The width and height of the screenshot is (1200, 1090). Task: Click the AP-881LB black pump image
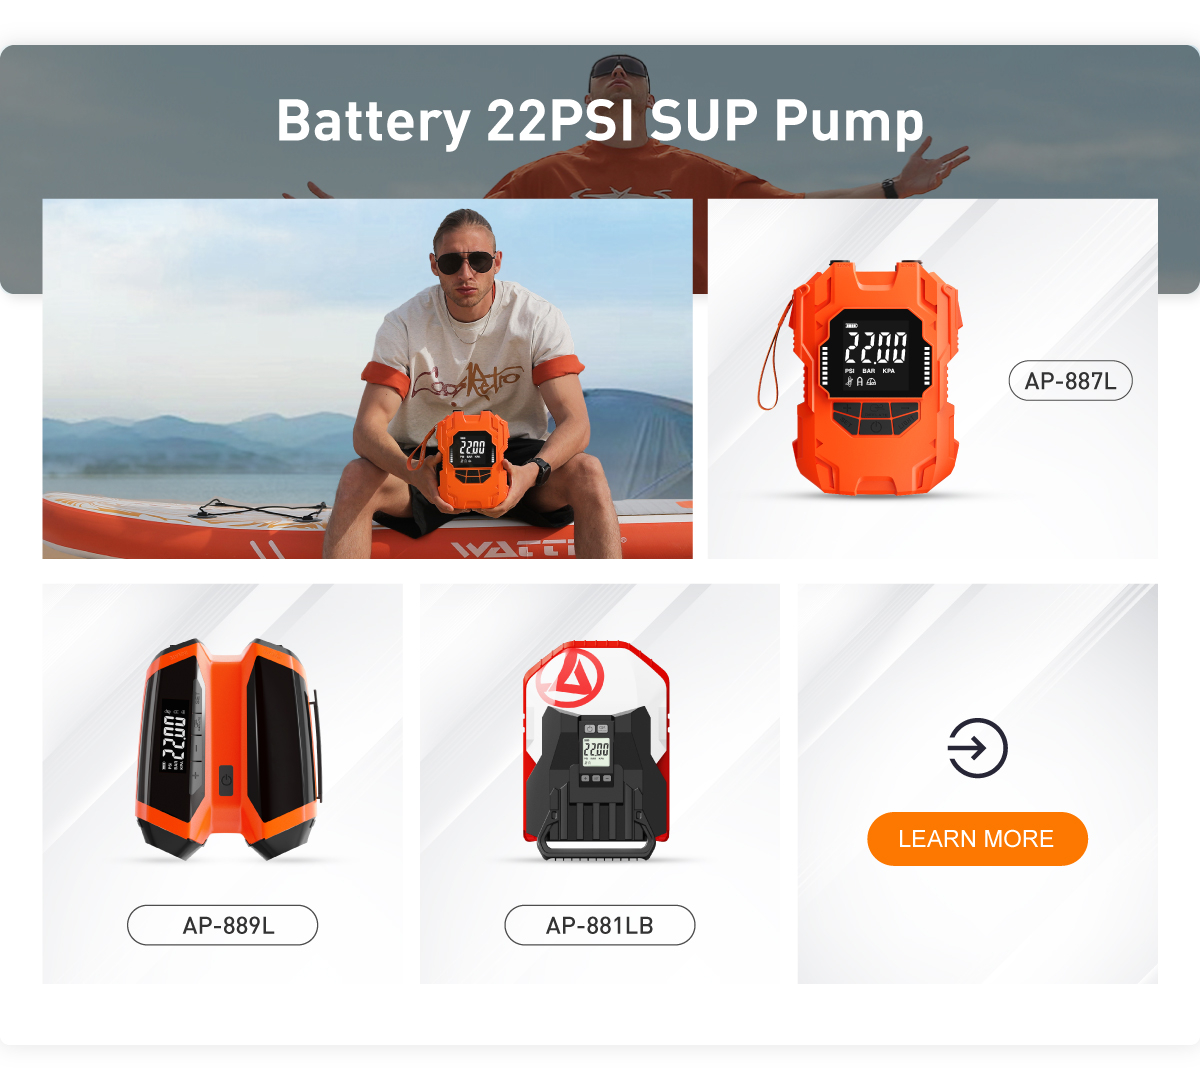[x=597, y=750]
